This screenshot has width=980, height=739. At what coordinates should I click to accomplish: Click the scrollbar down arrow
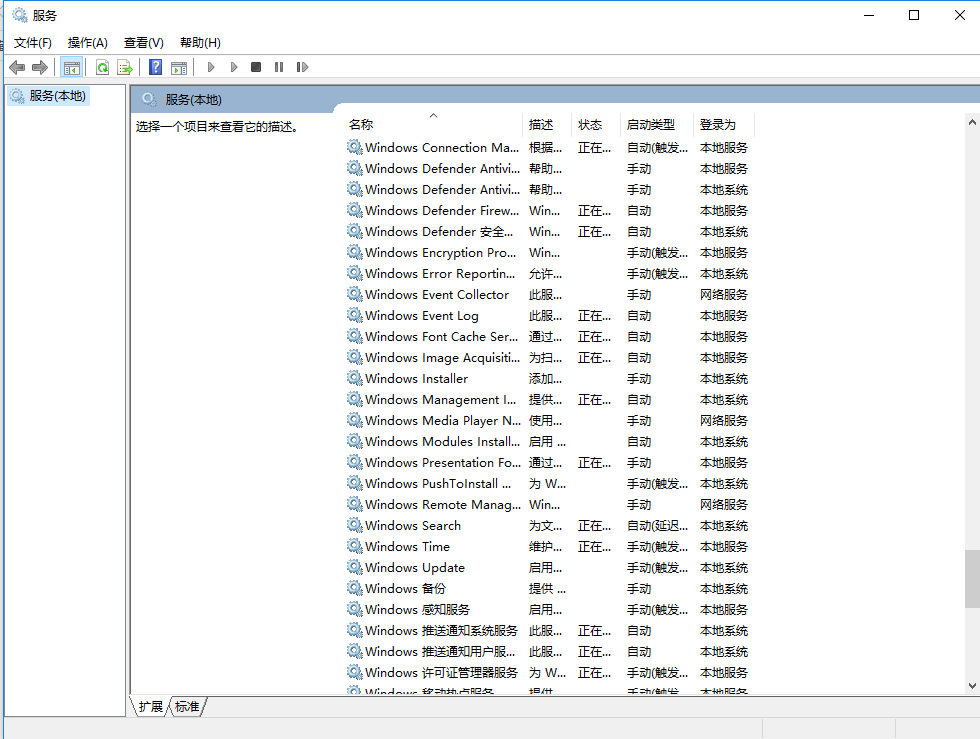972,685
